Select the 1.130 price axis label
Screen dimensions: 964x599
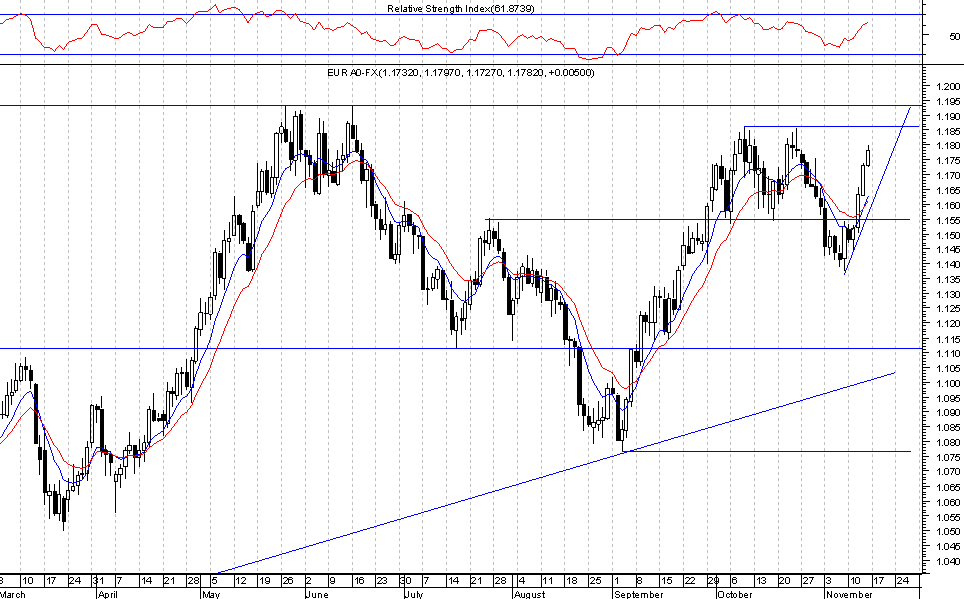tap(948, 294)
